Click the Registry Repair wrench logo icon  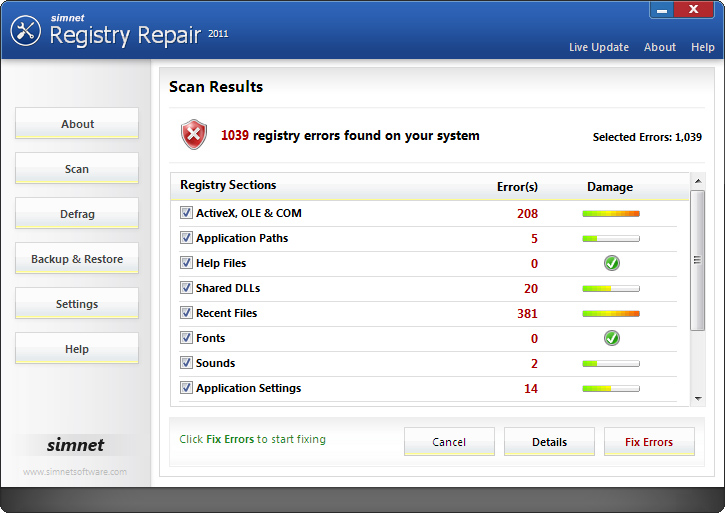pyautogui.click(x=25, y=31)
